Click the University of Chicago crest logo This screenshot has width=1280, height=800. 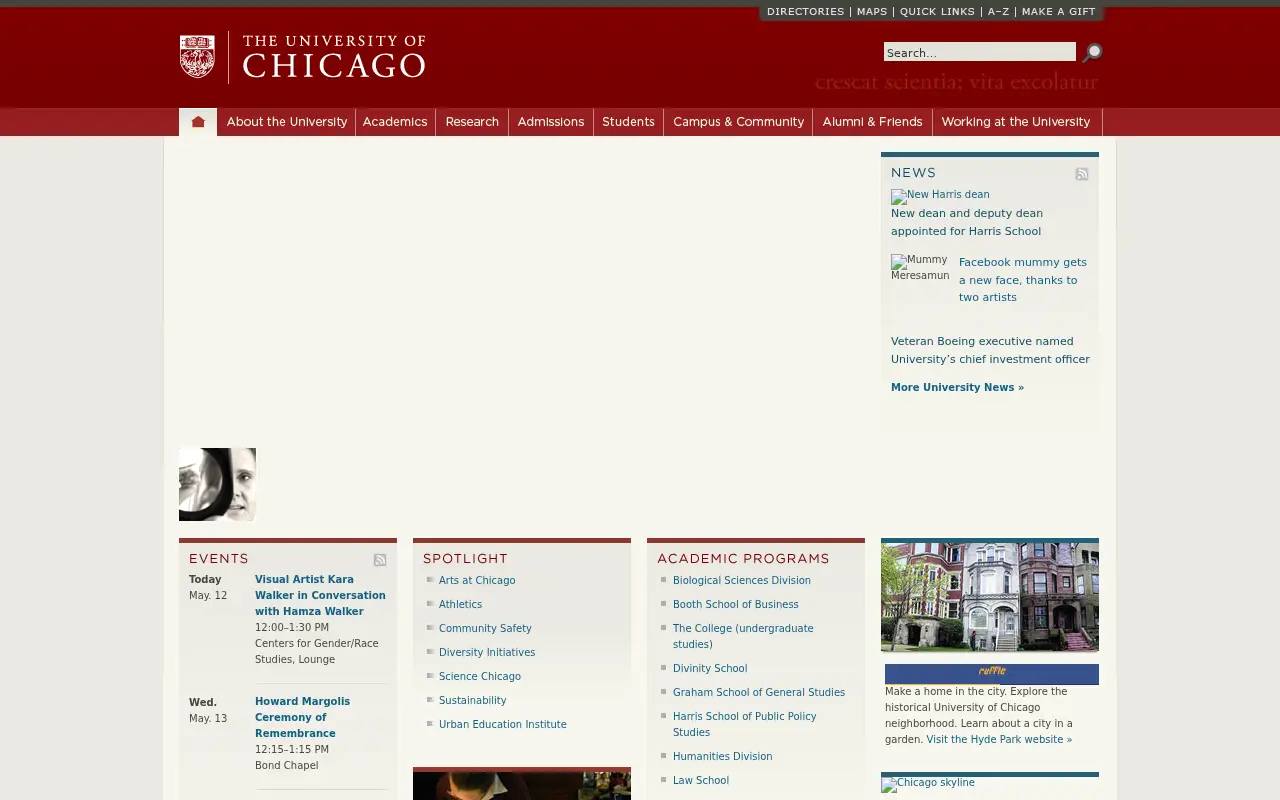[197, 57]
